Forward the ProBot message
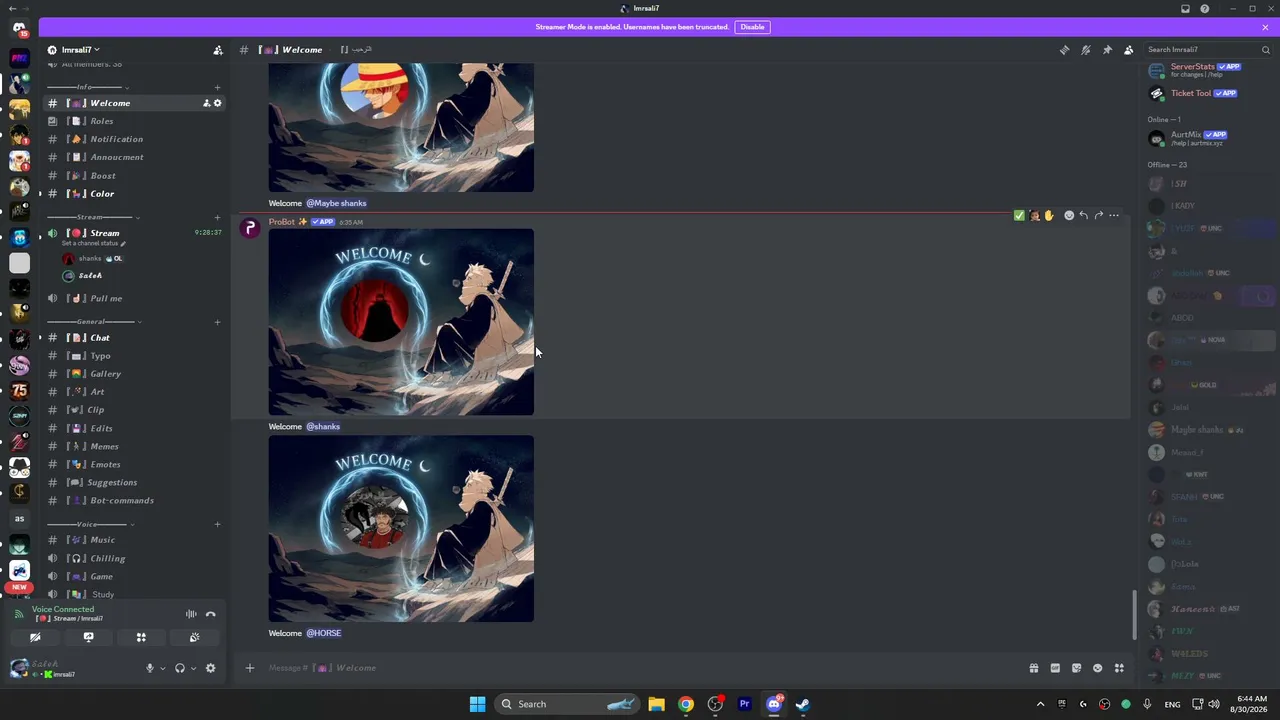Image resolution: width=1280 pixels, height=720 pixels. [1098, 215]
